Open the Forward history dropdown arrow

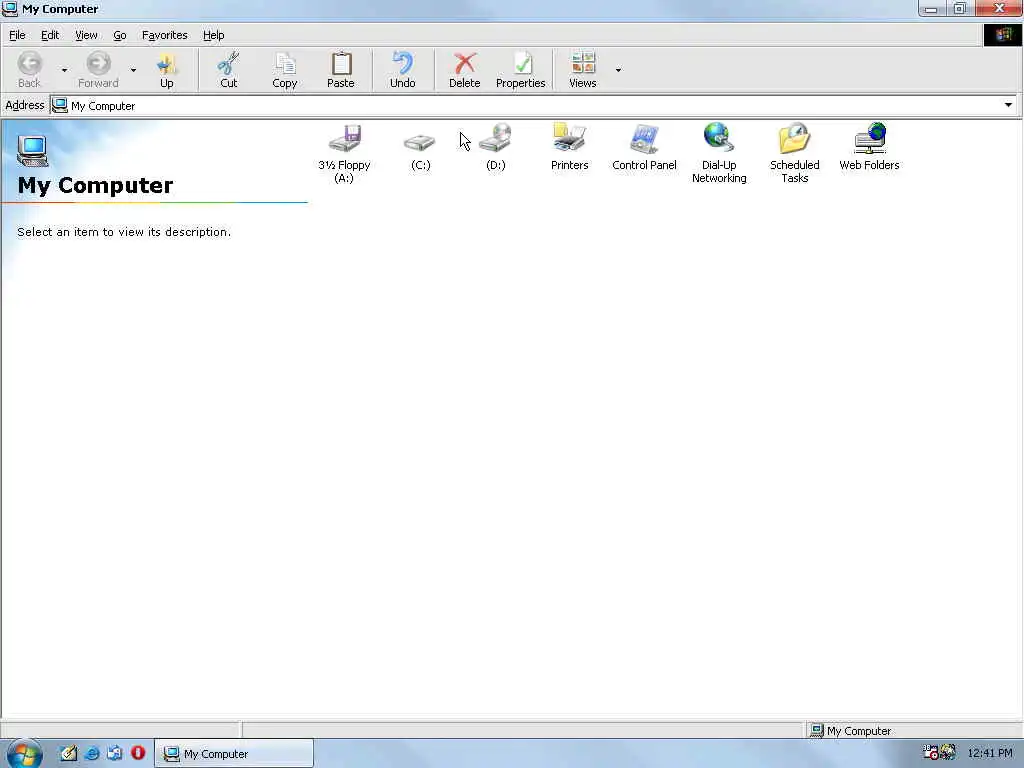(x=133, y=70)
